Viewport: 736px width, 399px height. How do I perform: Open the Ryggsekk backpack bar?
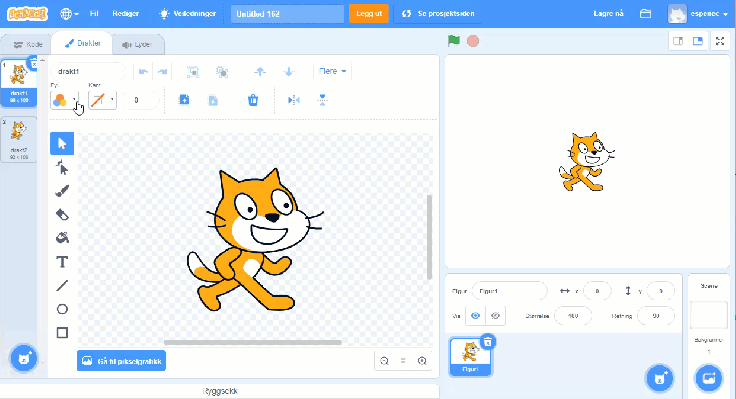[220, 391]
